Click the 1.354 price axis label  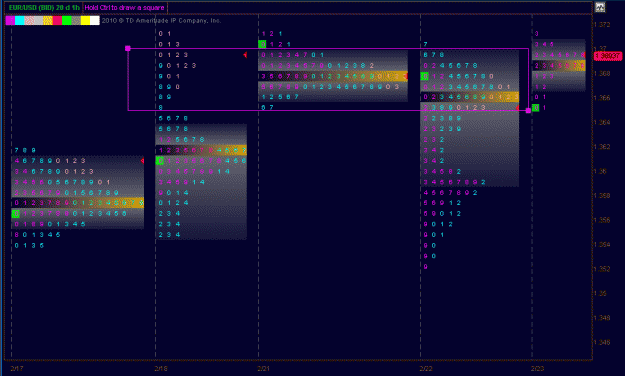(602, 244)
